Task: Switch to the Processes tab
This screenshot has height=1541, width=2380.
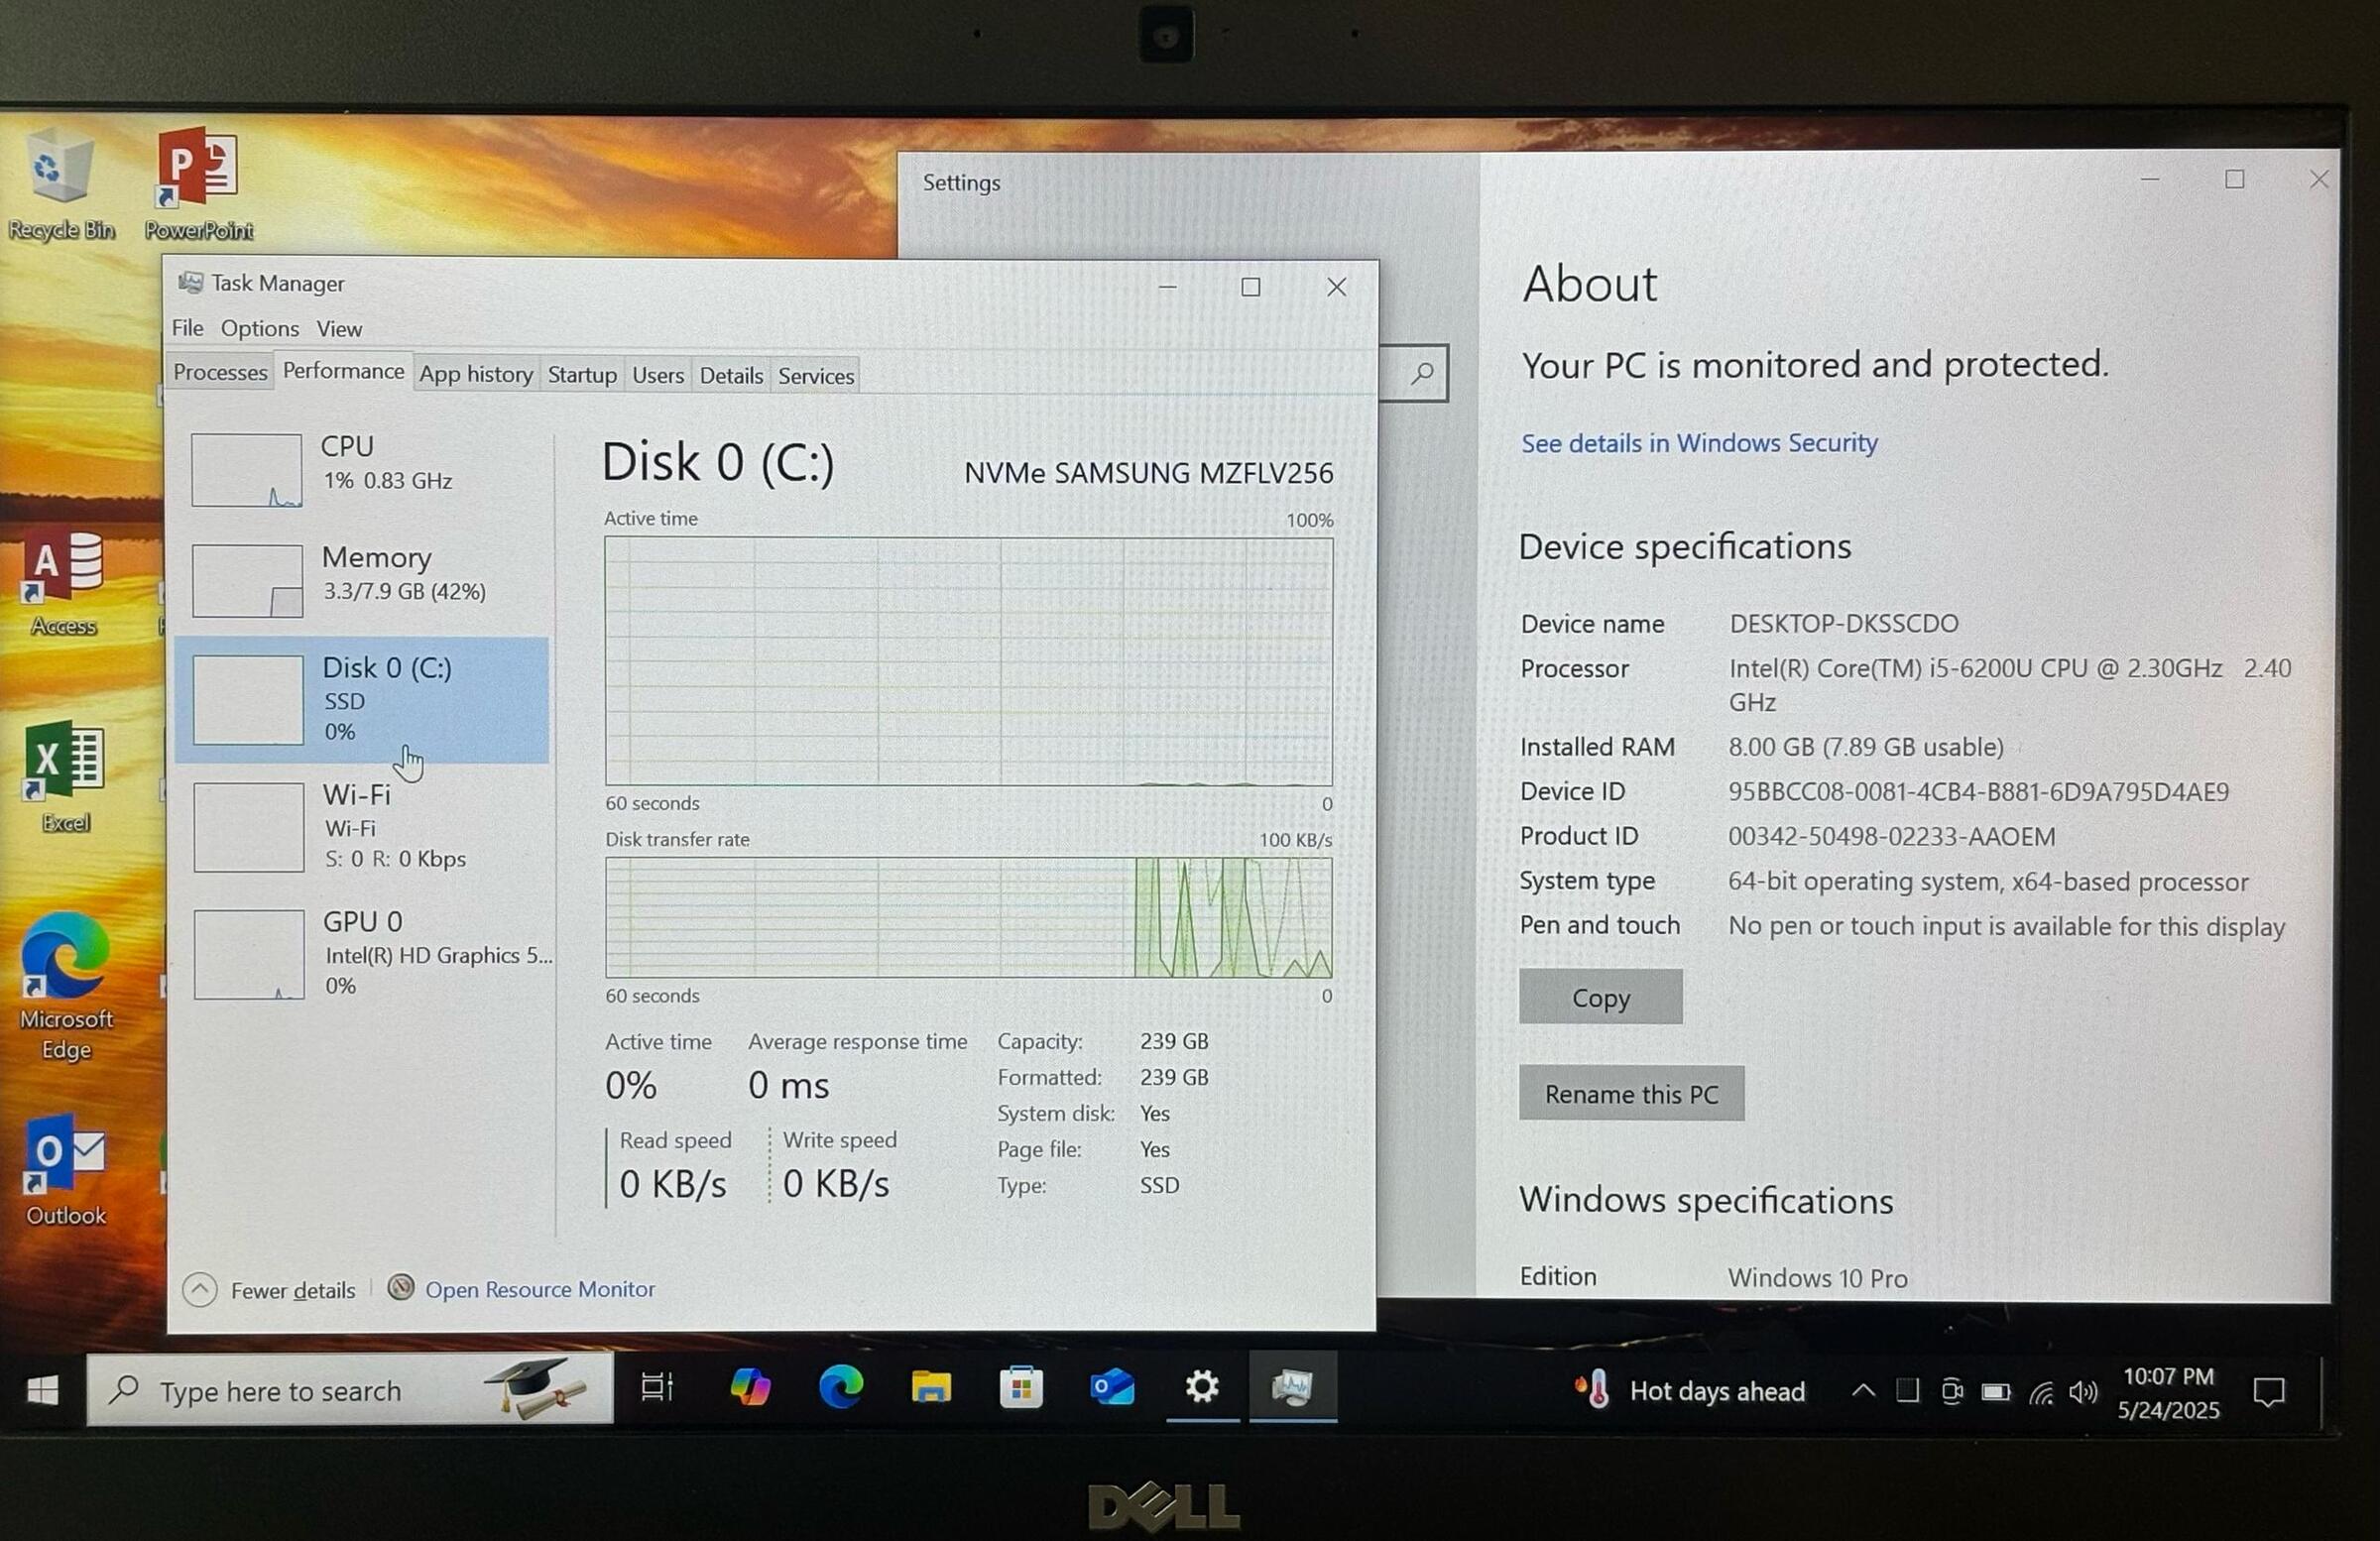Action: pos(220,372)
